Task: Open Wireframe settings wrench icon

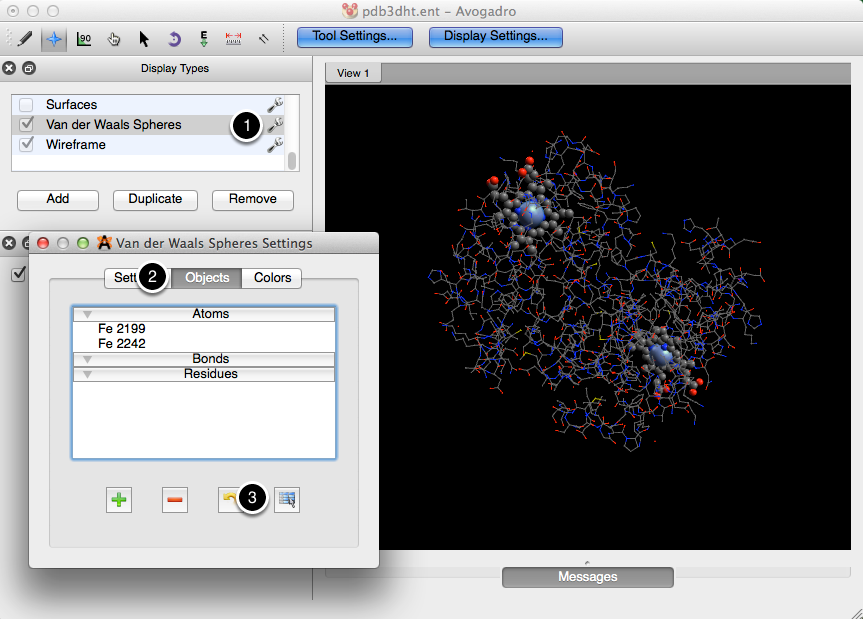Action: pyautogui.click(x=275, y=145)
